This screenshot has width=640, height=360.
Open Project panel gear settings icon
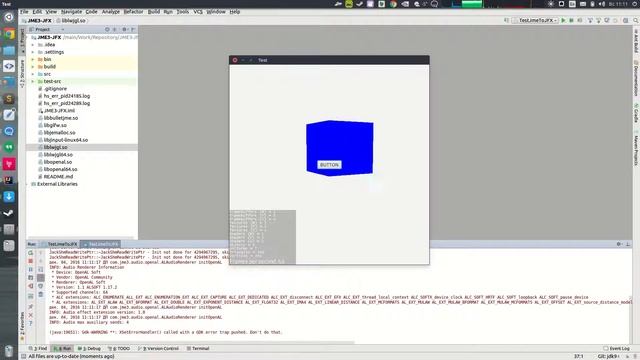tap(124, 29)
